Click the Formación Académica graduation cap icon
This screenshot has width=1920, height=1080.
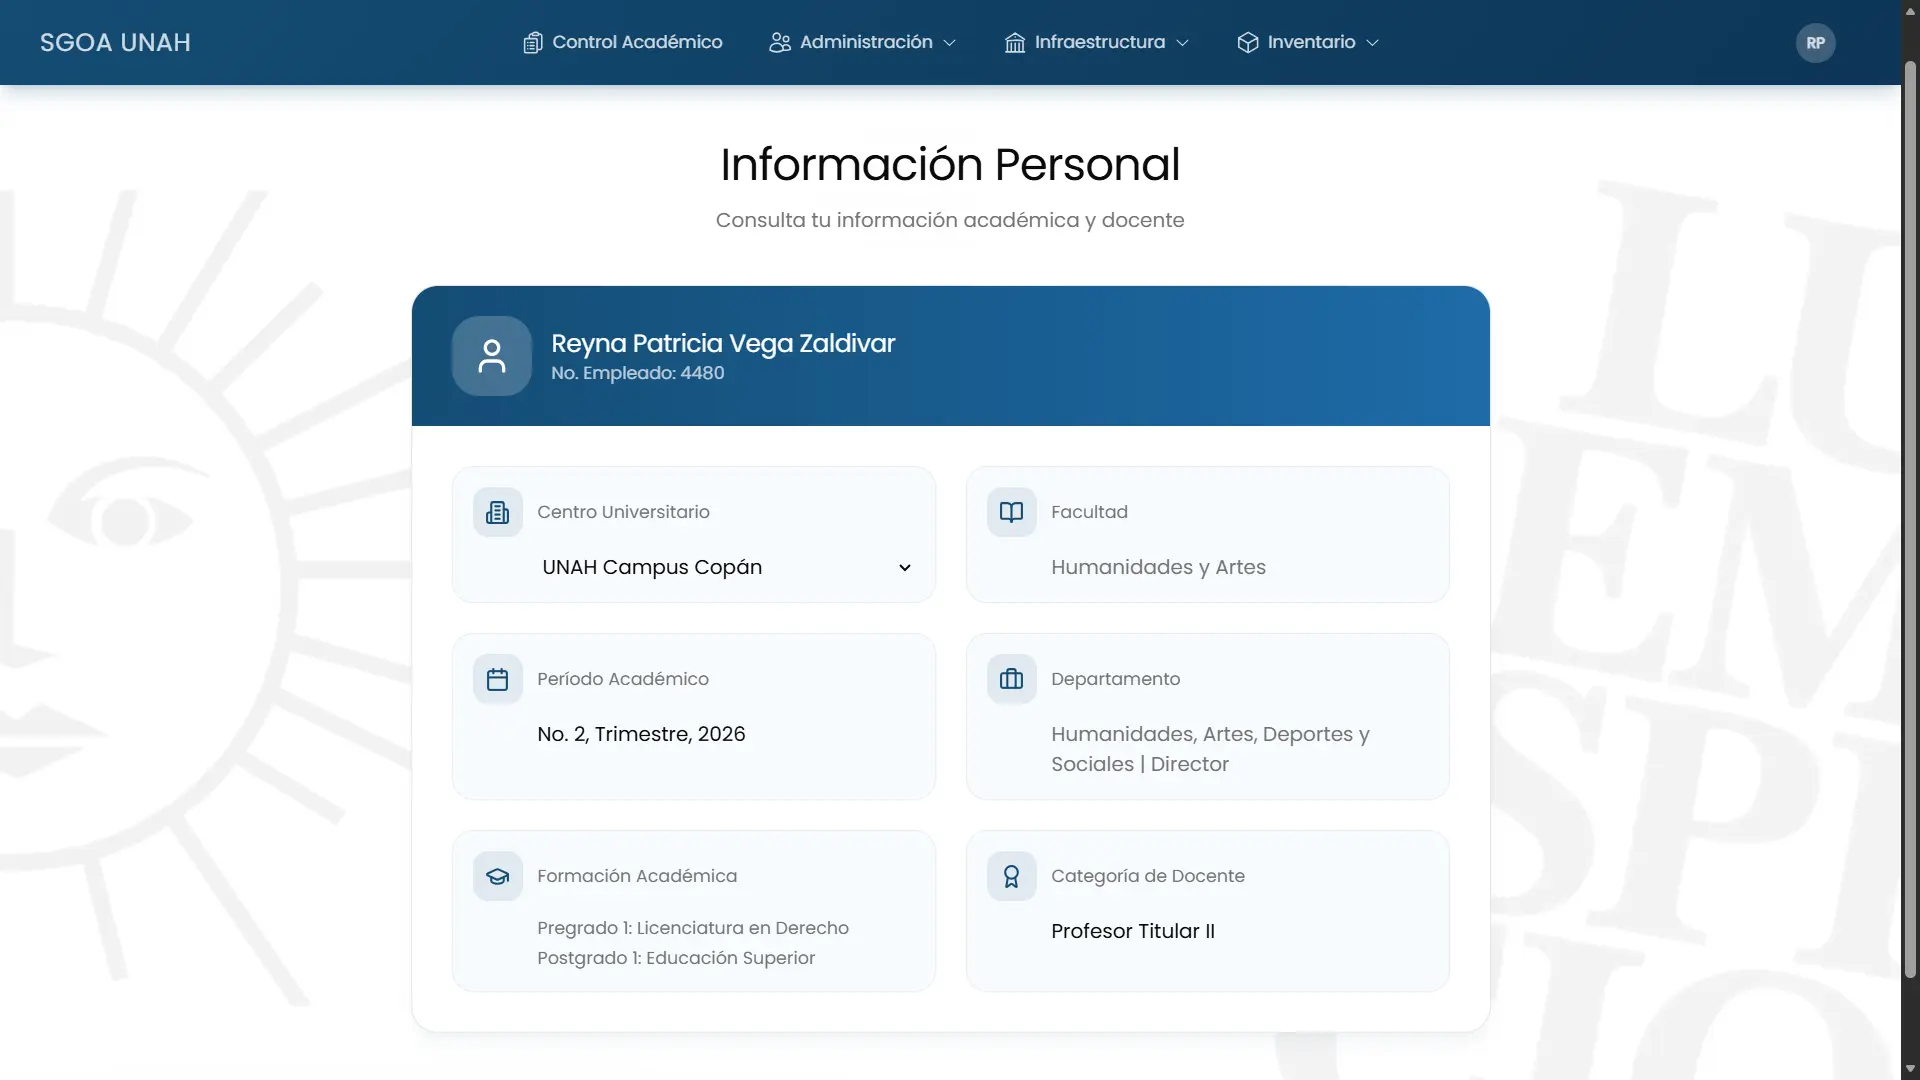pyautogui.click(x=498, y=876)
